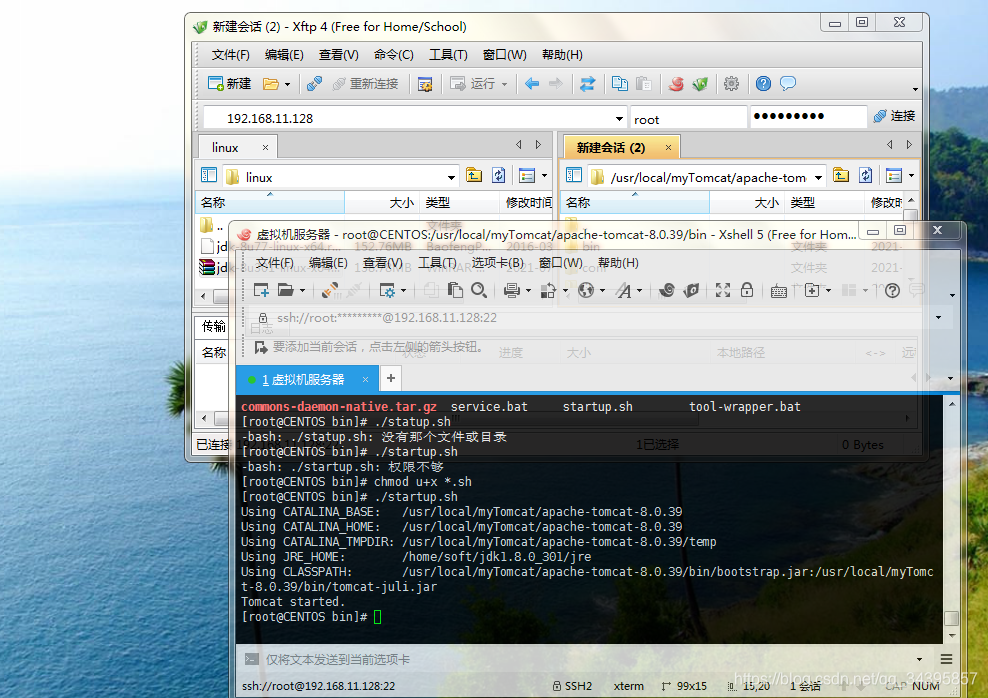This screenshot has width=988, height=698.
Task: Click the Xftp options gear icon
Action: pos(731,84)
